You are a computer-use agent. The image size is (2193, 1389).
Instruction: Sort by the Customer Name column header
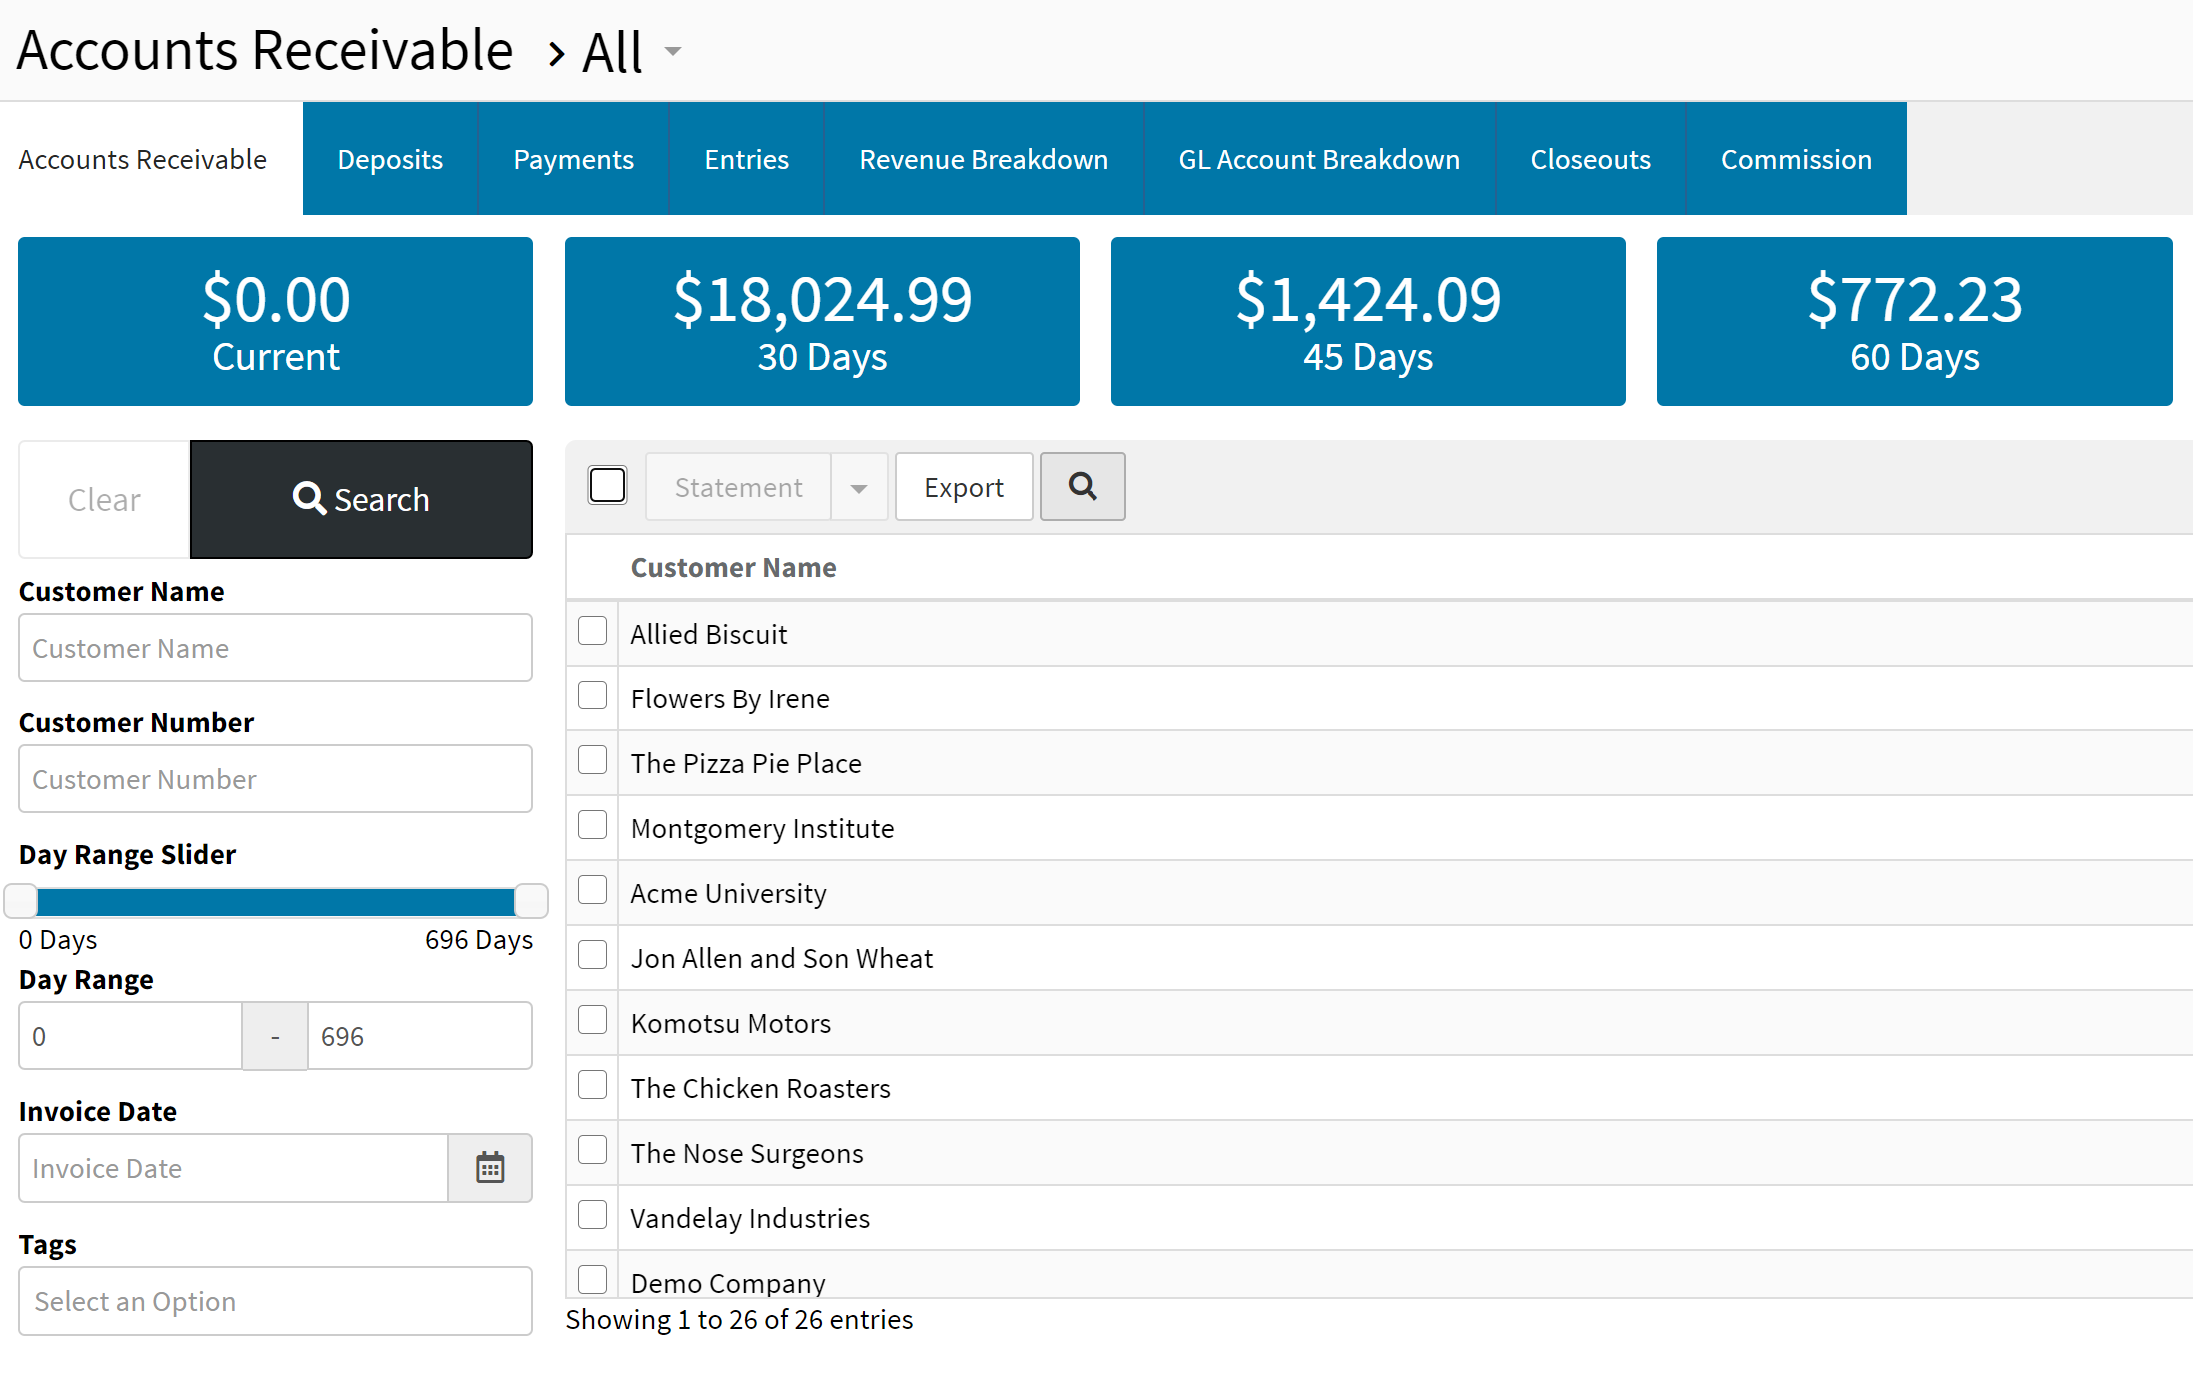pyautogui.click(x=733, y=568)
